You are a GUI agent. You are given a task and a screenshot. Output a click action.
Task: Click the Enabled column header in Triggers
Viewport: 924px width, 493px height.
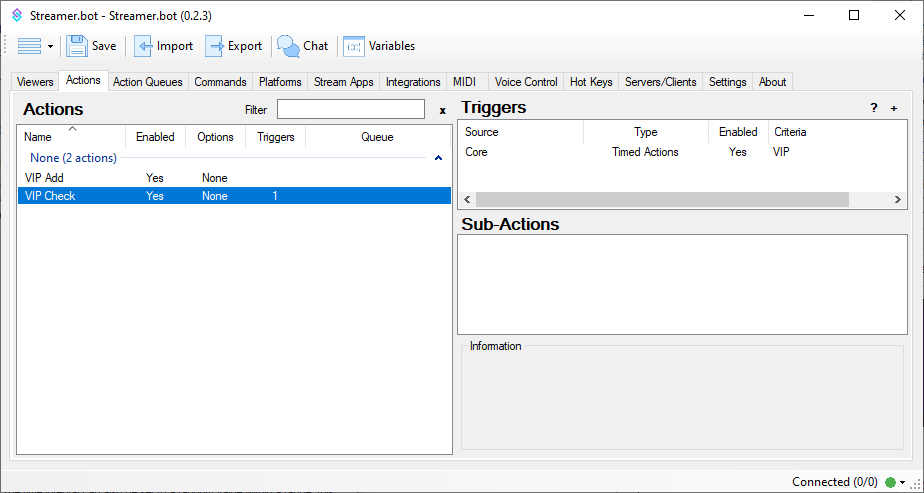[738, 132]
